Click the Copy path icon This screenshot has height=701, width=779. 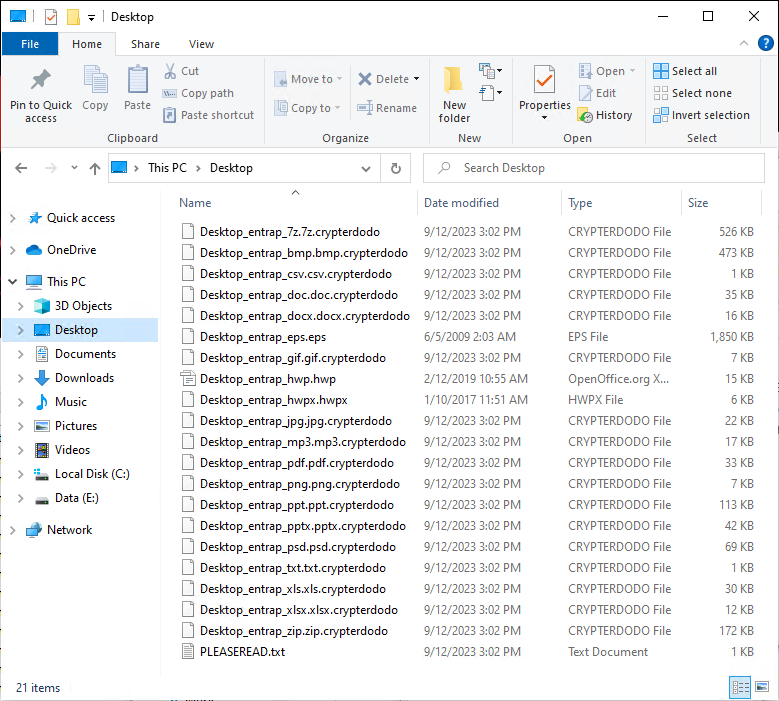point(169,93)
